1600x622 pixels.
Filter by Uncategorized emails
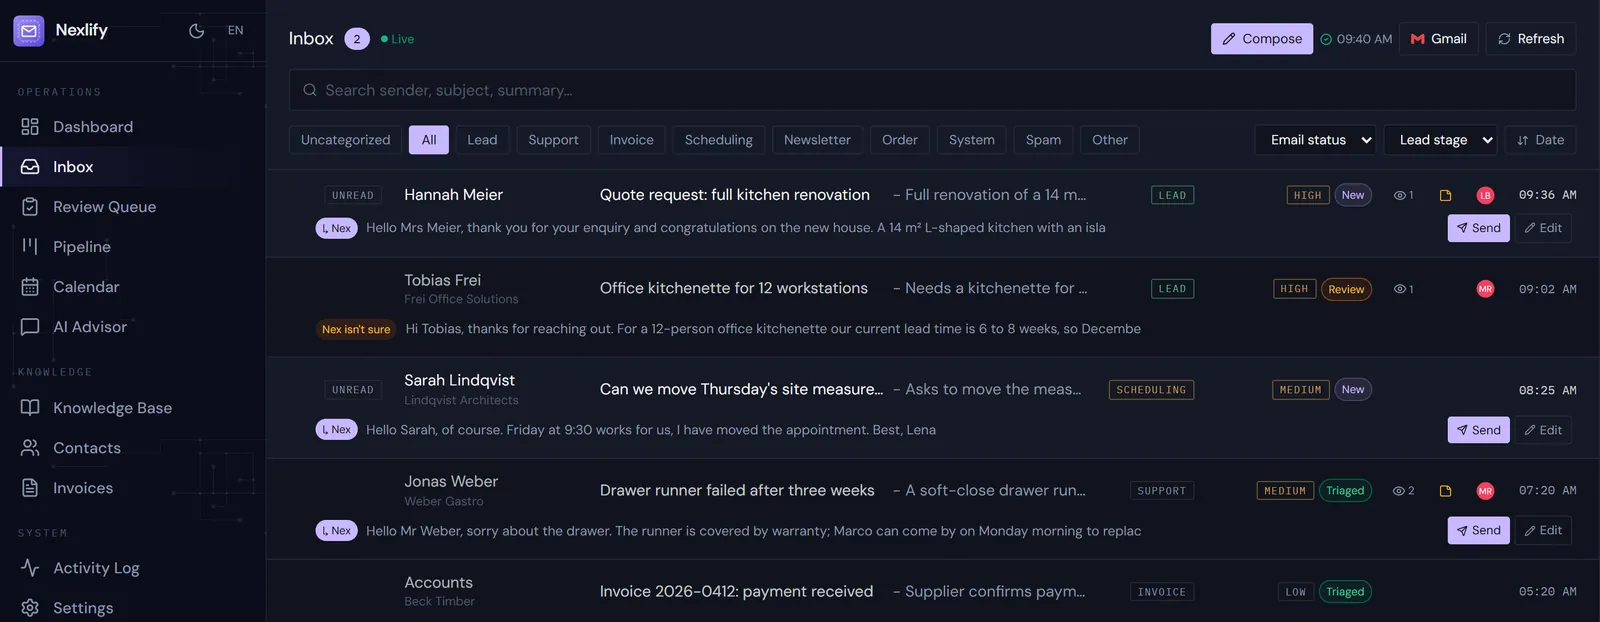[346, 140]
